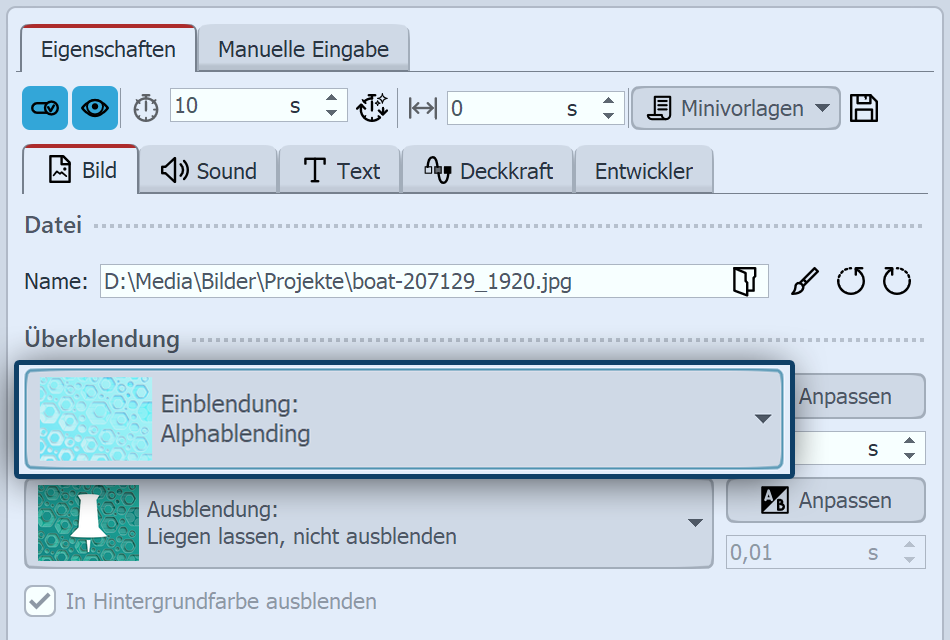Click the rotate clockwise icon
950x640 pixels.
click(x=896, y=281)
